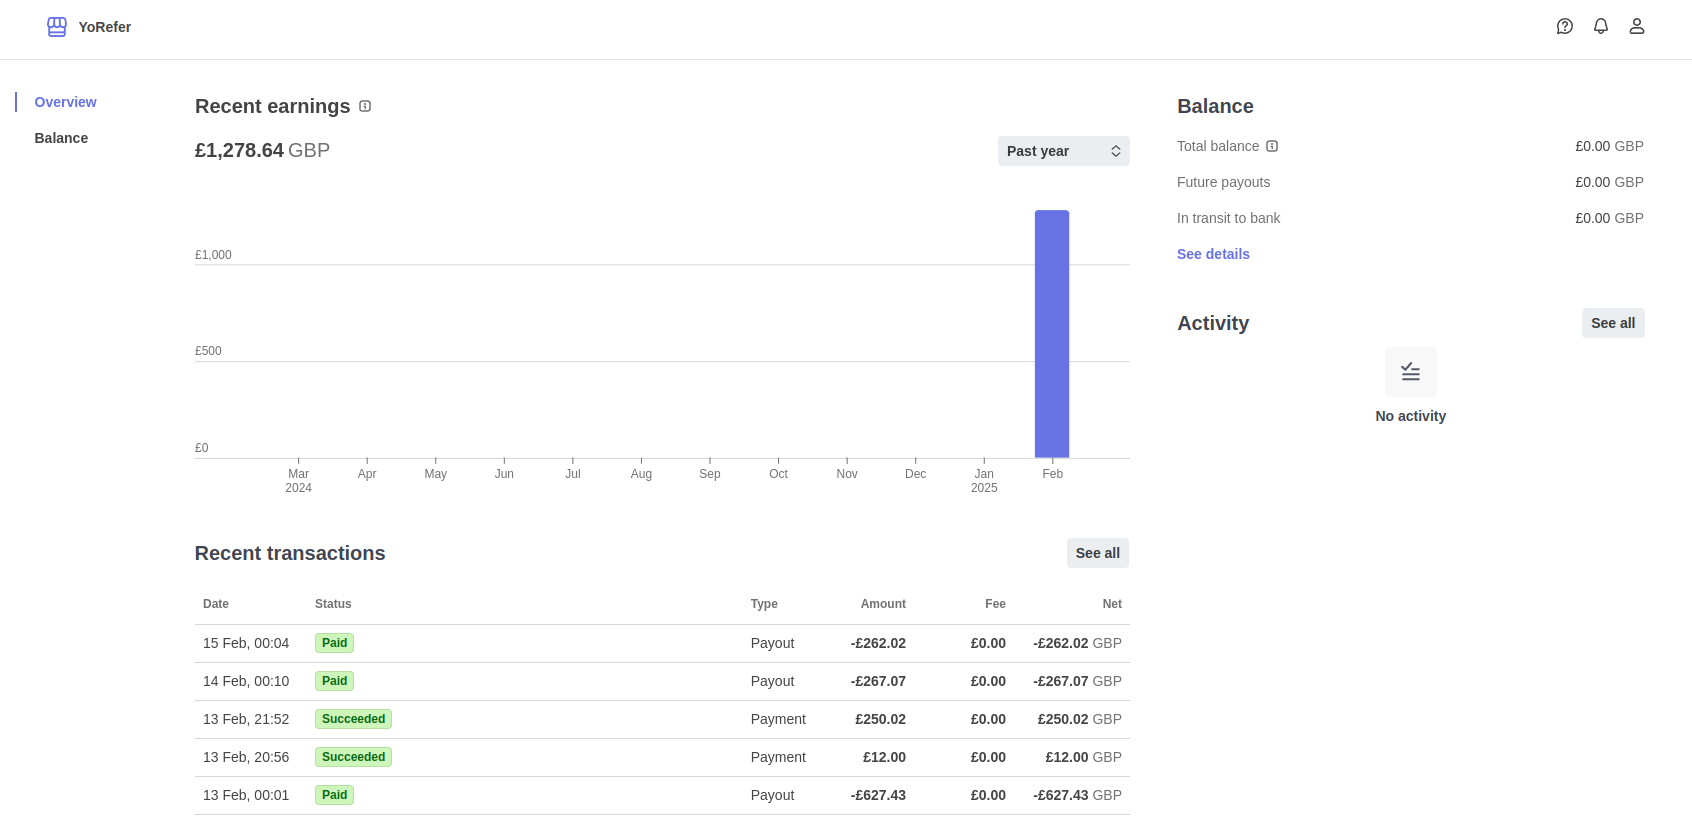Open the Past year period dropdown
This screenshot has height=831, width=1692.
[x=1064, y=151]
